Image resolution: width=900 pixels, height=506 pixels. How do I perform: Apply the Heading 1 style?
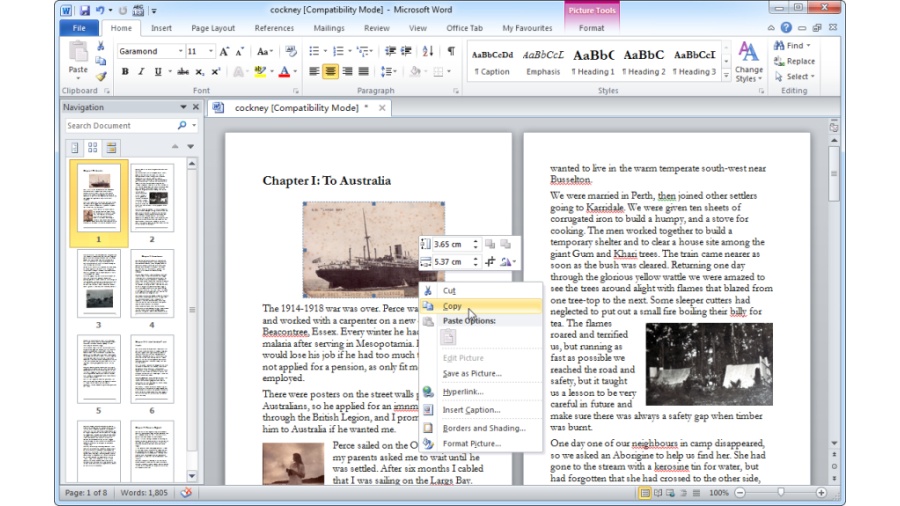point(593,62)
